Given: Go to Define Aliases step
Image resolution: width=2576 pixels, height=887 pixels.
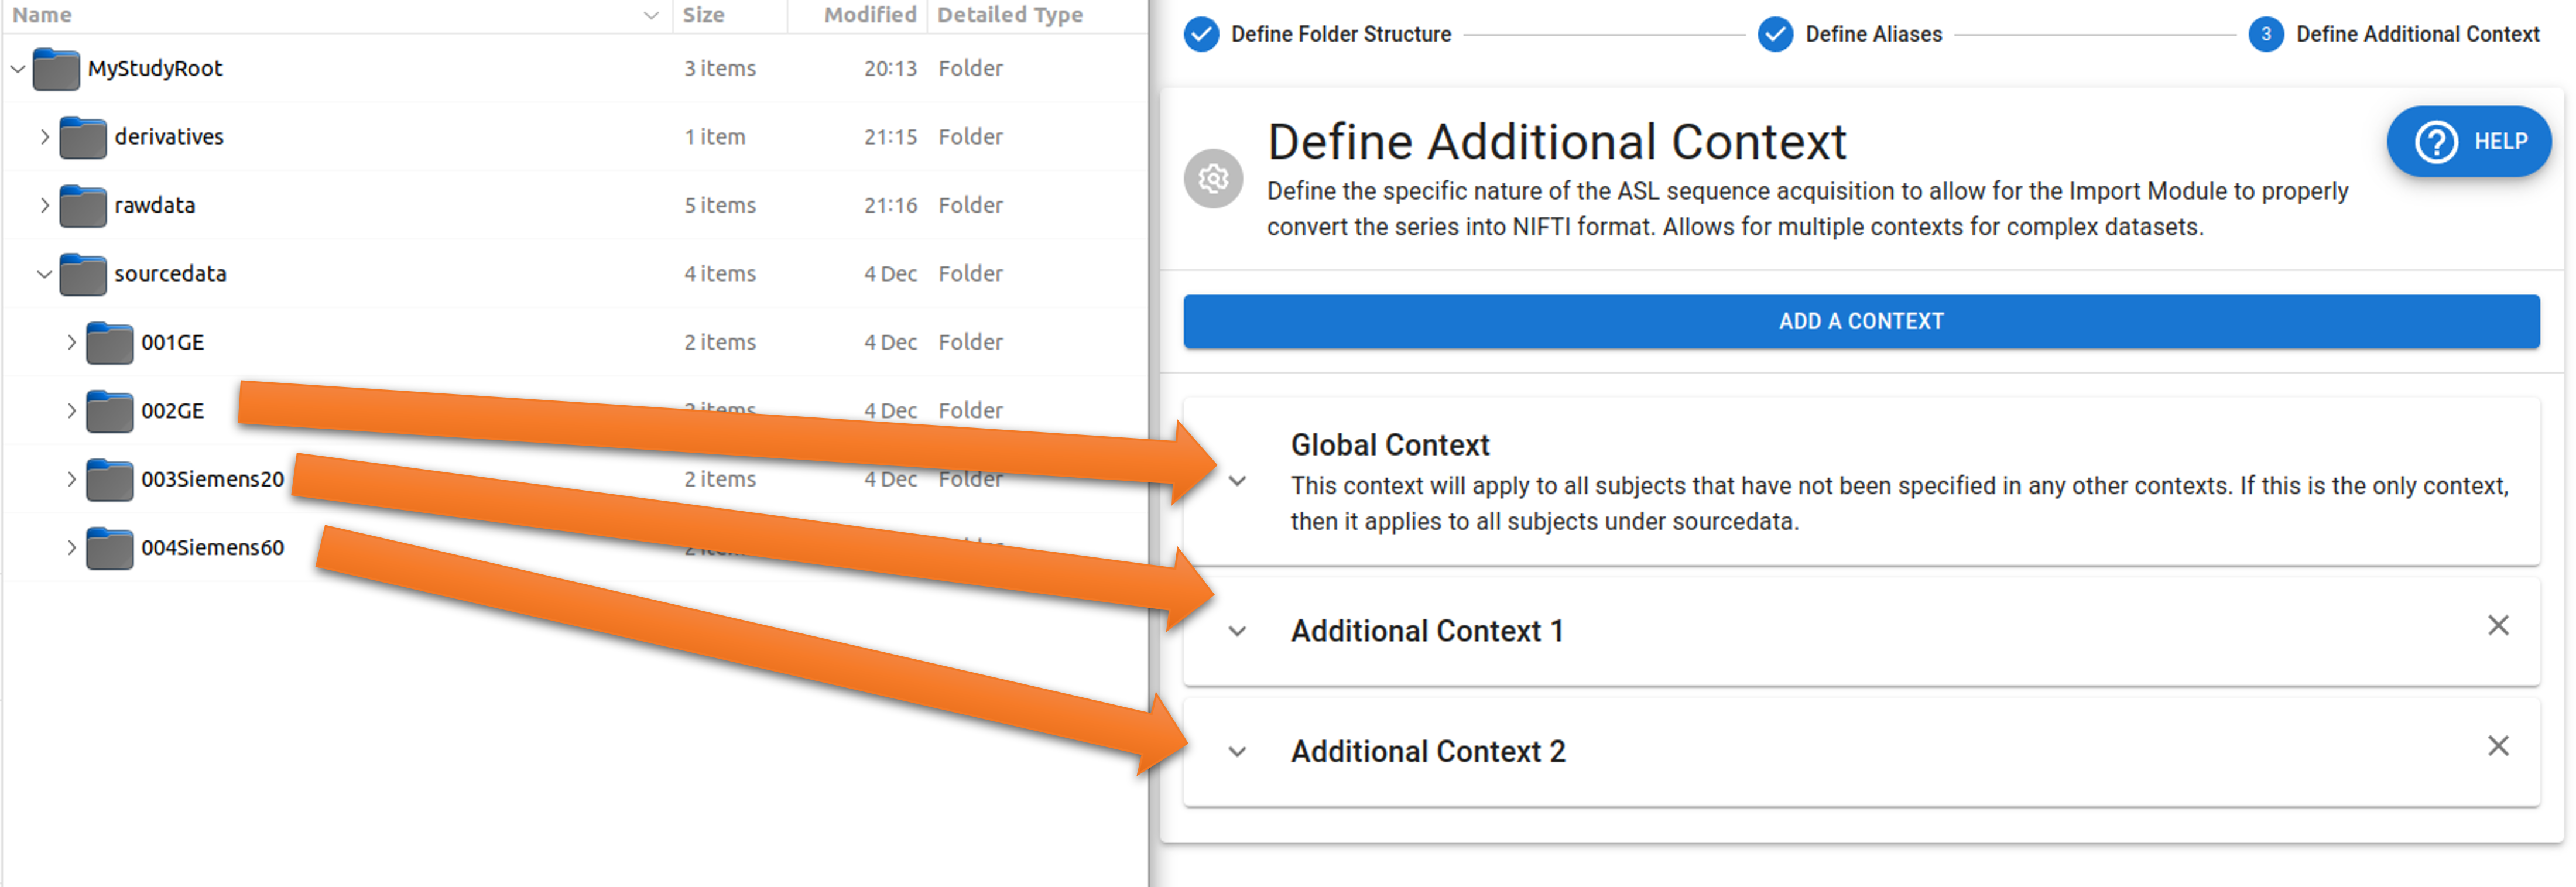Looking at the screenshot, I should click(1873, 34).
